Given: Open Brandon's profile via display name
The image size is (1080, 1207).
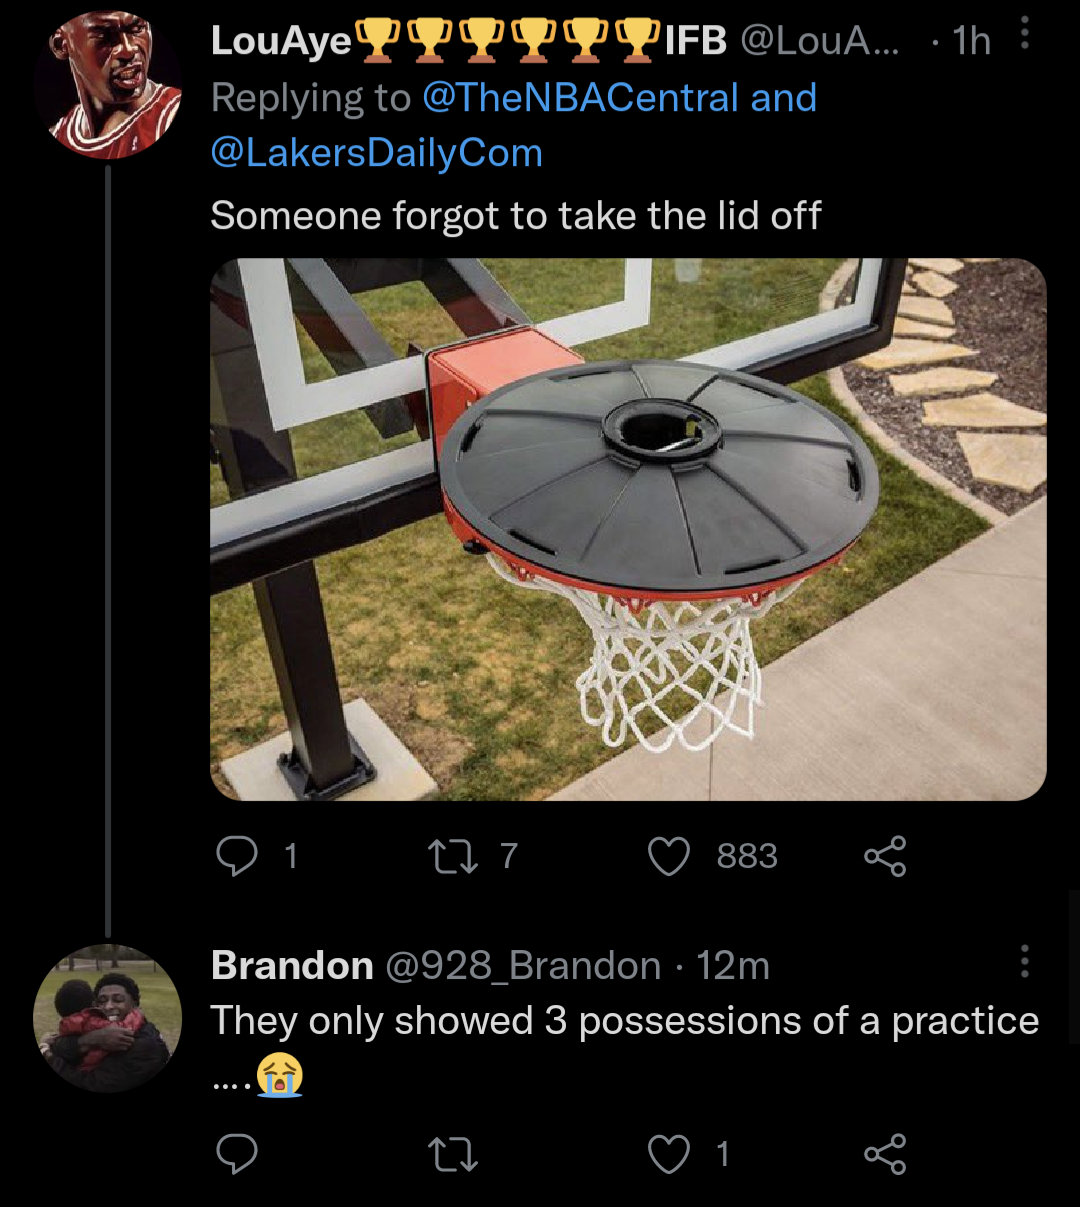Looking at the screenshot, I should point(292,966).
